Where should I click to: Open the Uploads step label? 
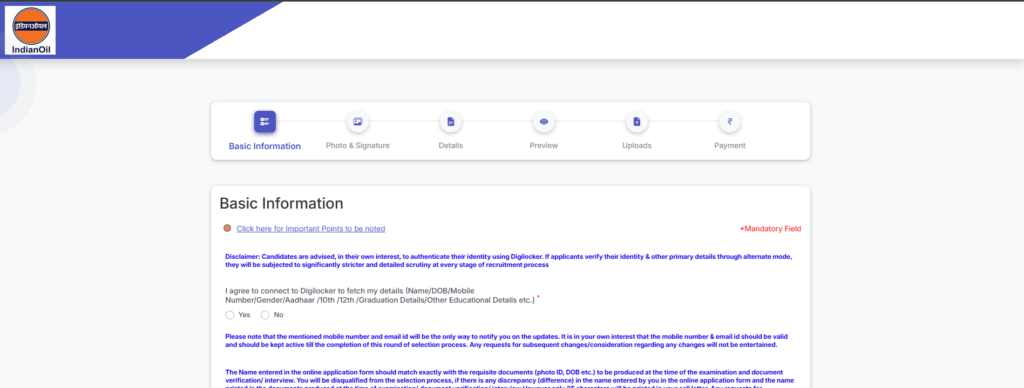pos(637,146)
